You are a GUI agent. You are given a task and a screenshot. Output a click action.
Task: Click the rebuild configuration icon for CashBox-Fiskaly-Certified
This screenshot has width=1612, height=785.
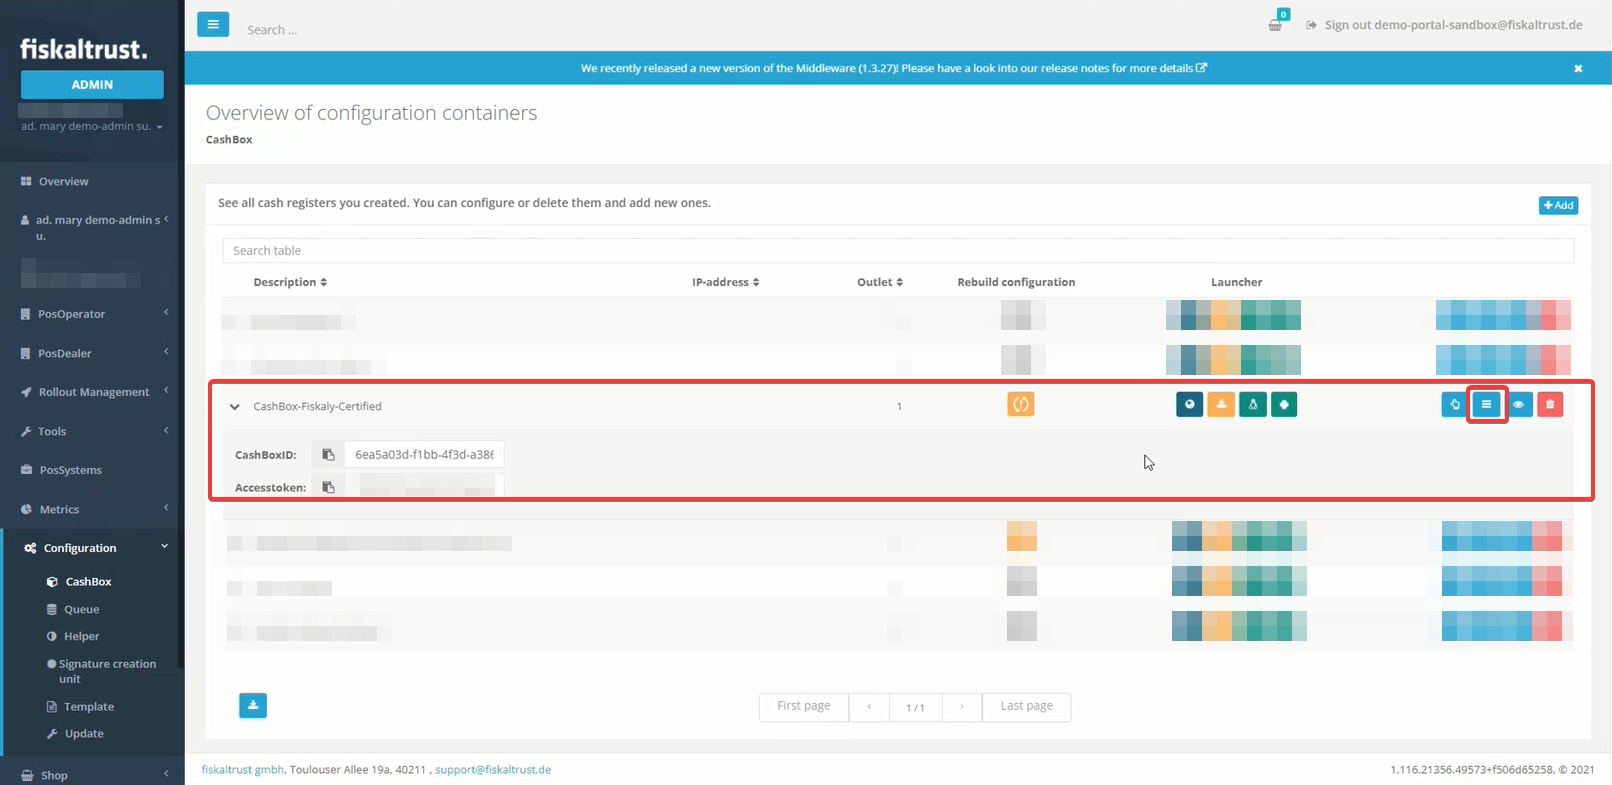pyautogui.click(x=1020, y=405)
